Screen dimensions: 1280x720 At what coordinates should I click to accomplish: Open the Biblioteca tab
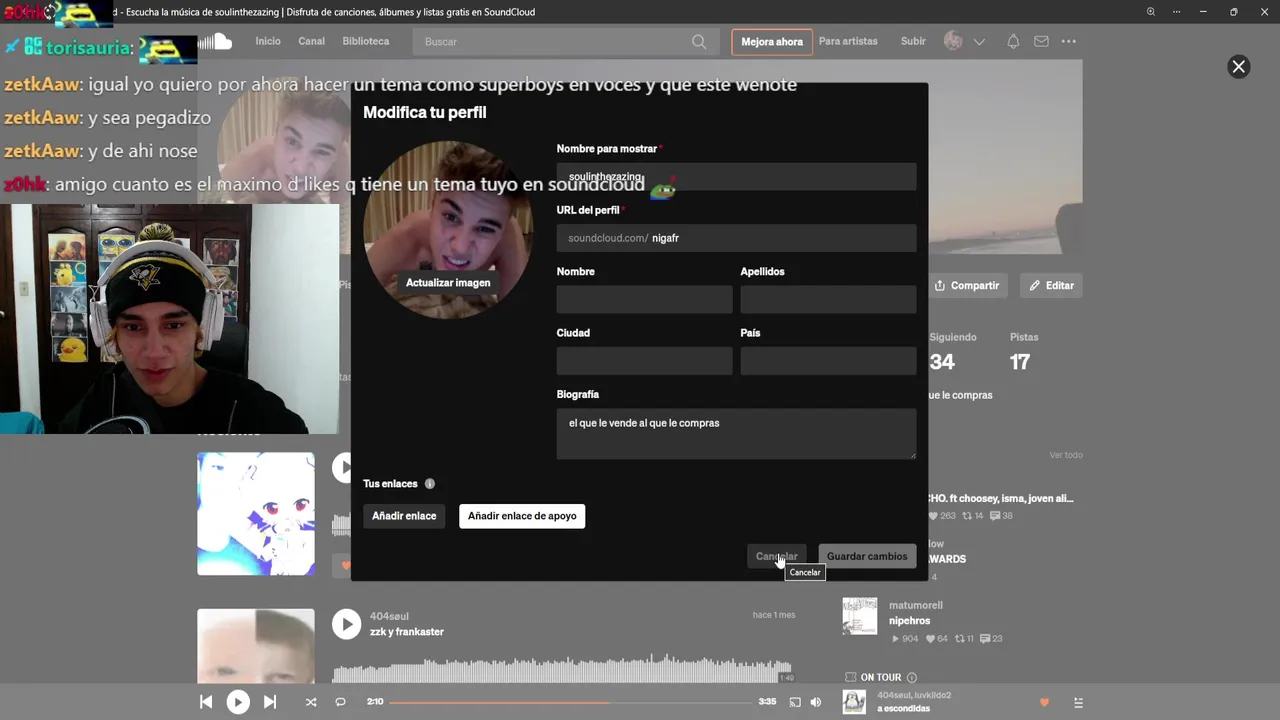point(366,42)
